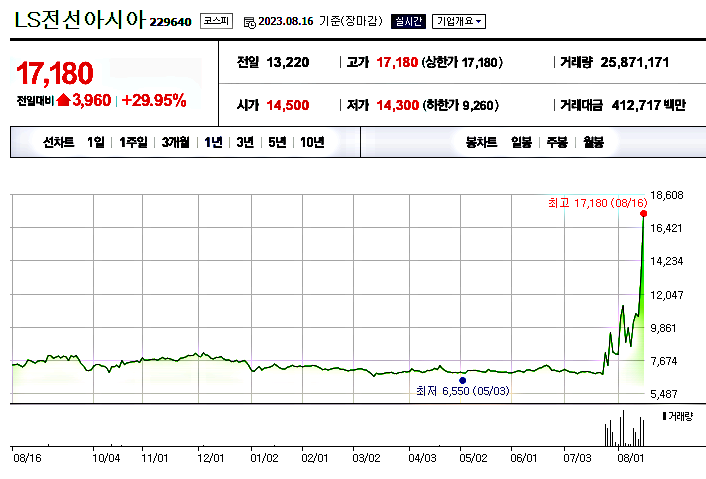Click the blue low-point marker on the chart
Image resolution: width=706 pixels, height=479 pixels.
462,380
